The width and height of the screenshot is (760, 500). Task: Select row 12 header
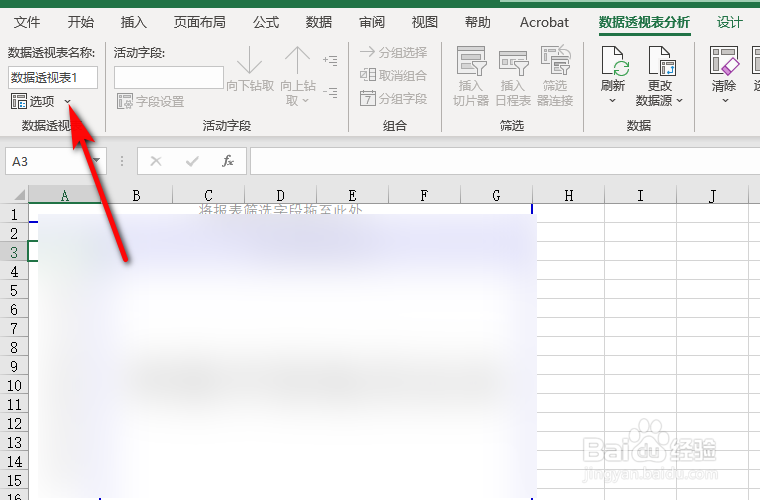tap(14, 423)
